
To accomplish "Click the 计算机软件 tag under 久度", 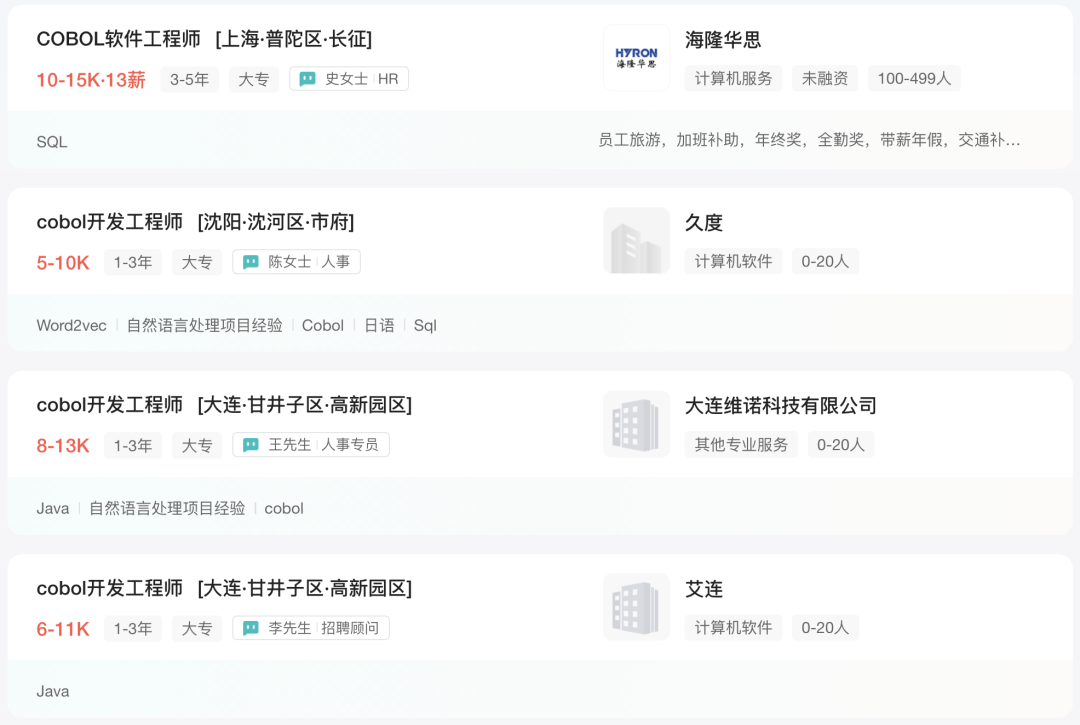I will (x=734, y=262).
